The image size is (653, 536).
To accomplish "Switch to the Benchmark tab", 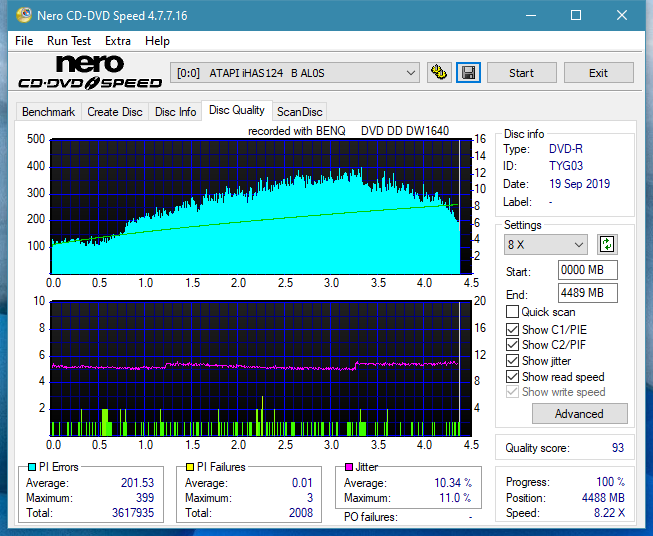I will 49,112.
